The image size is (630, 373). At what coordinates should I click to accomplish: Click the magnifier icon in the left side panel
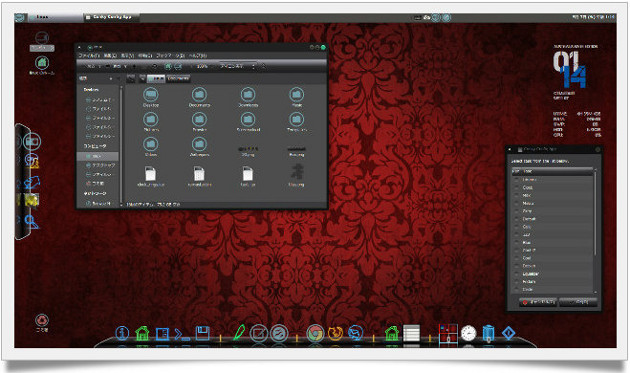coord(31,221)
